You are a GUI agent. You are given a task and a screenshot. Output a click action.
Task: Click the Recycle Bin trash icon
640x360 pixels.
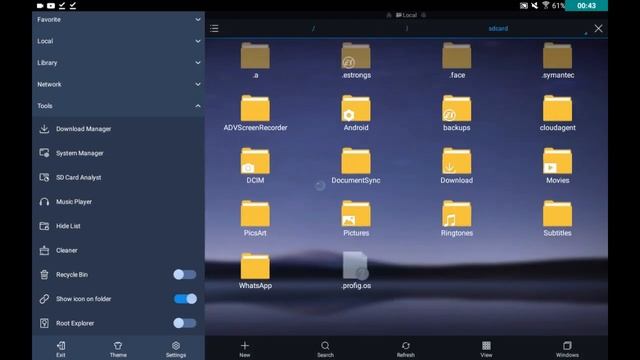44,275
